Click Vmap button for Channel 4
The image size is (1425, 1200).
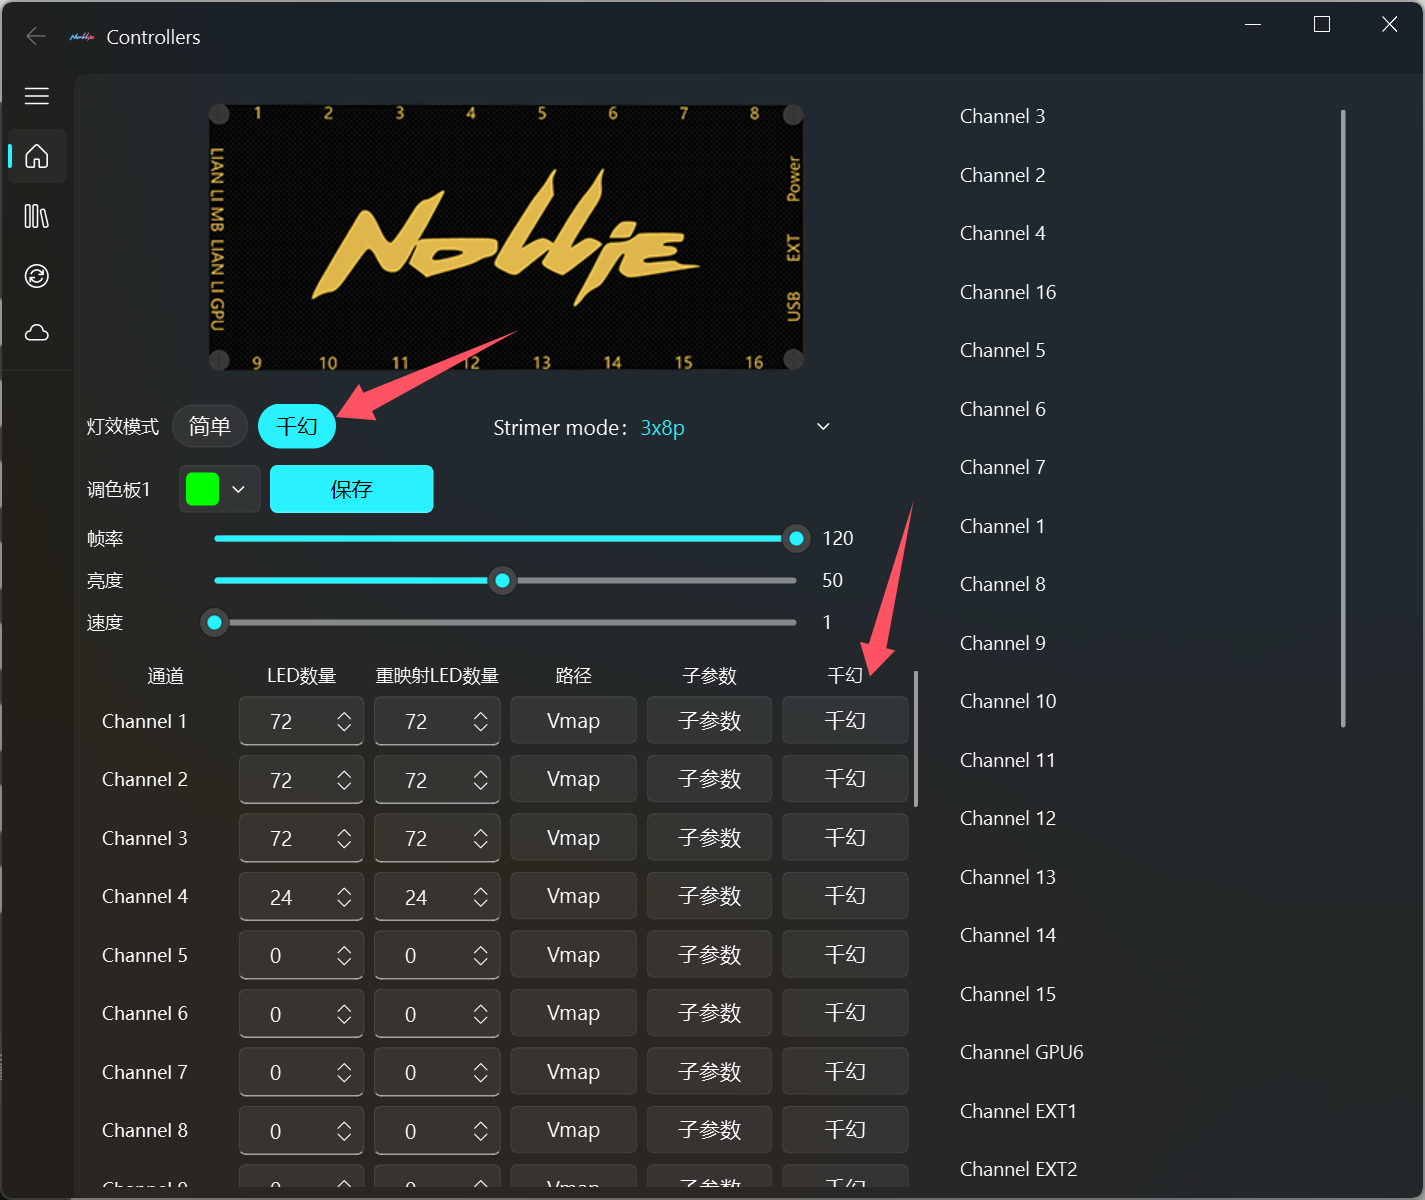[573, 896]
